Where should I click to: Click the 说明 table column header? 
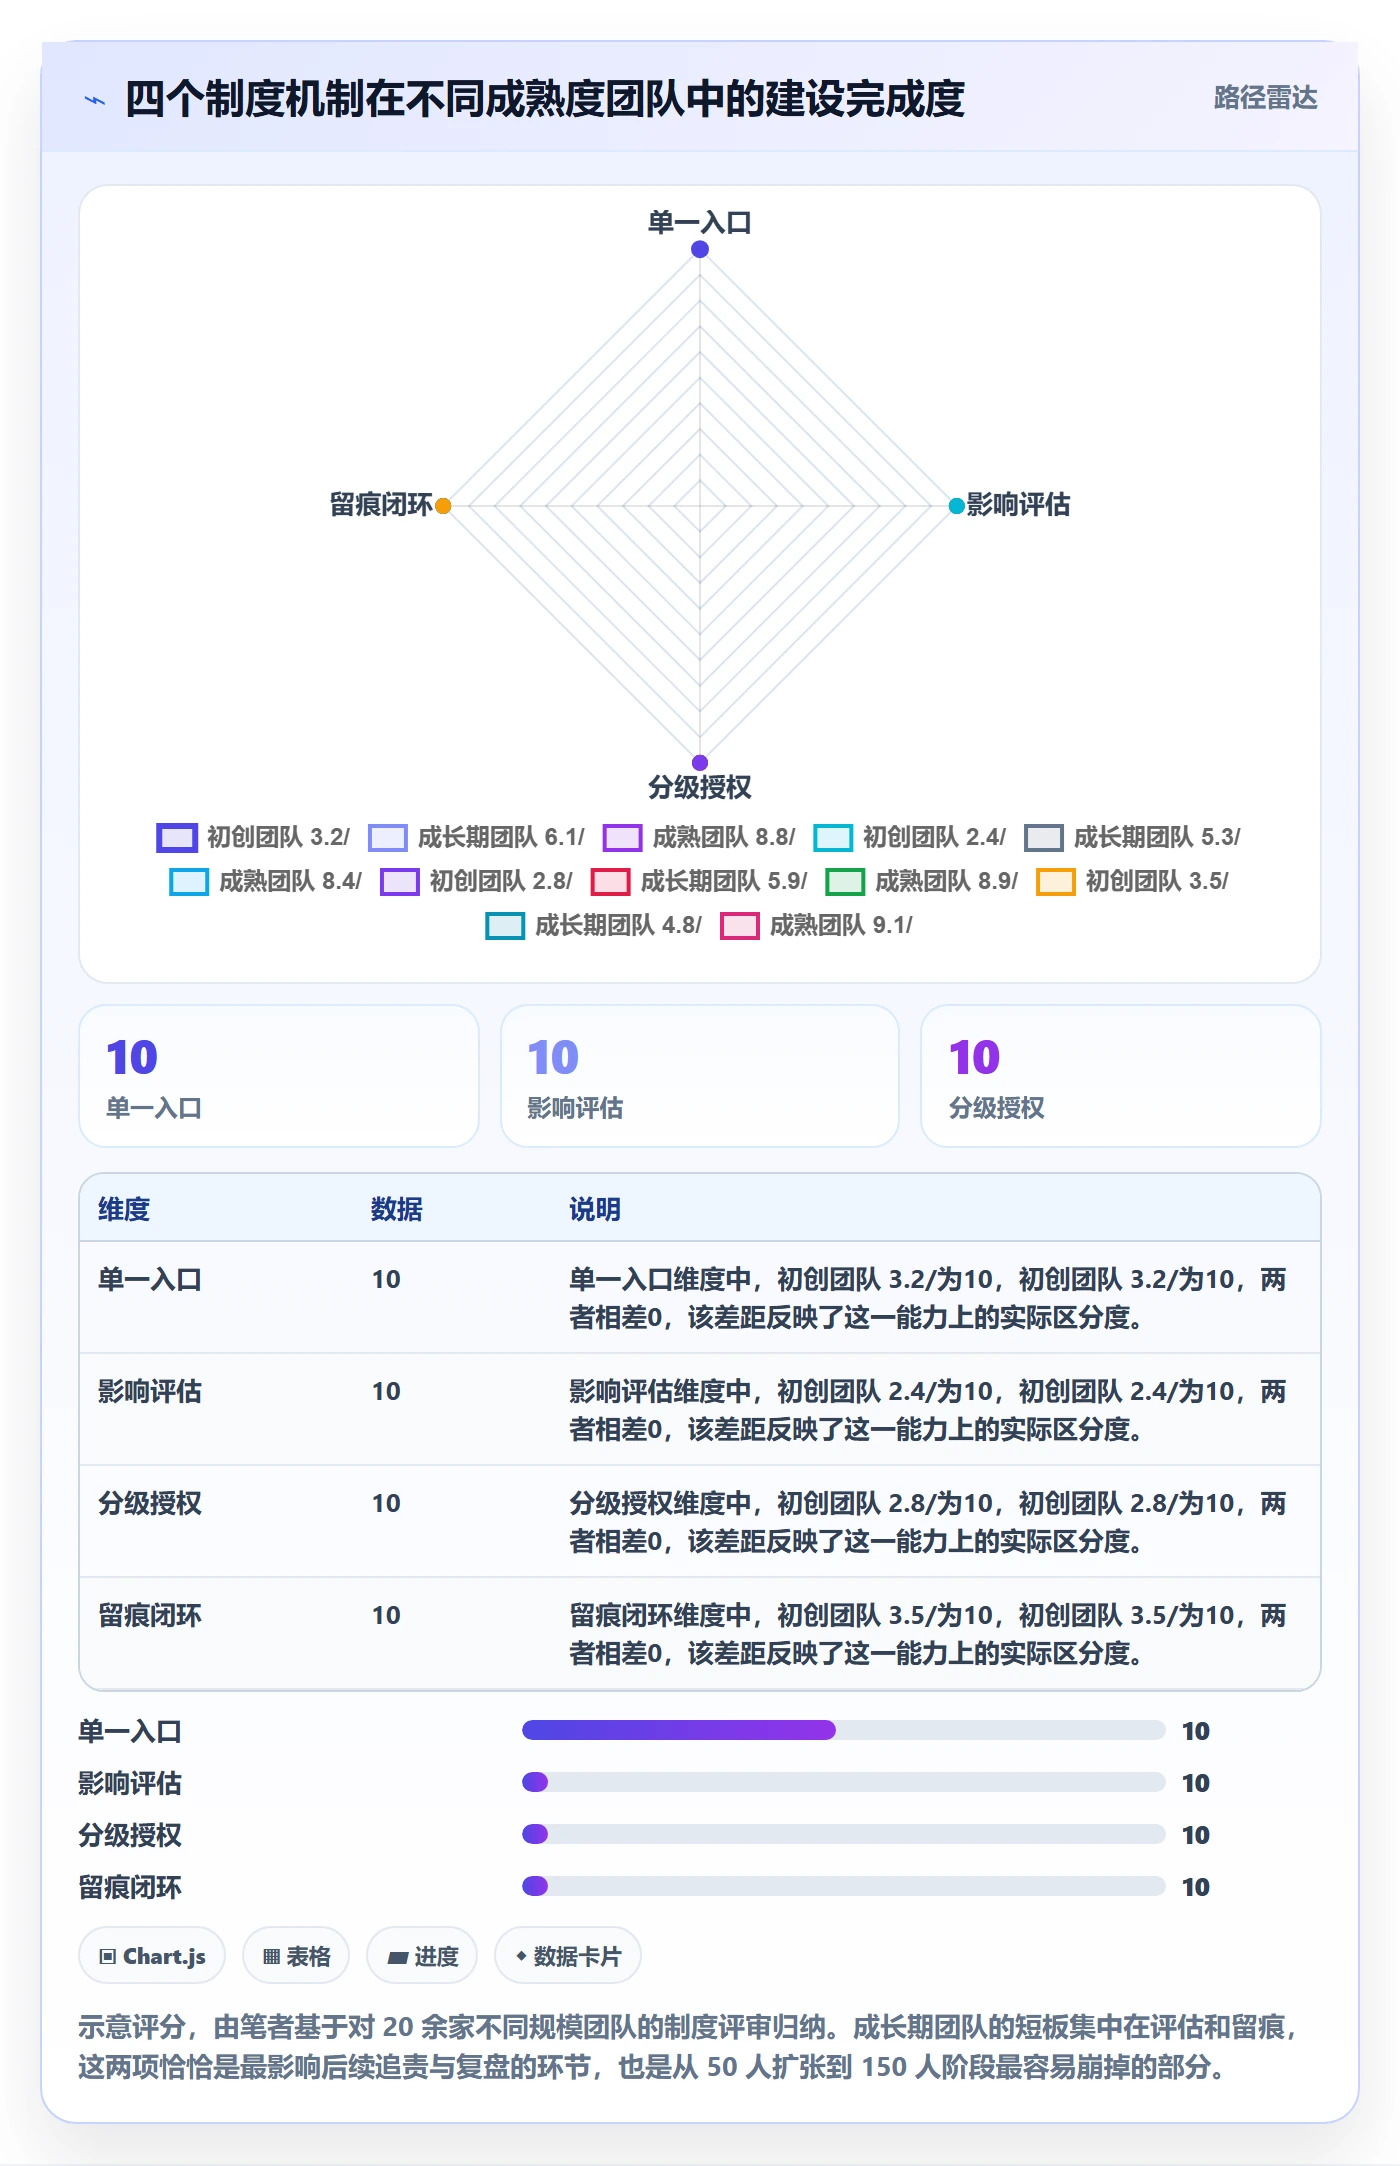[x=595, y=1209]
